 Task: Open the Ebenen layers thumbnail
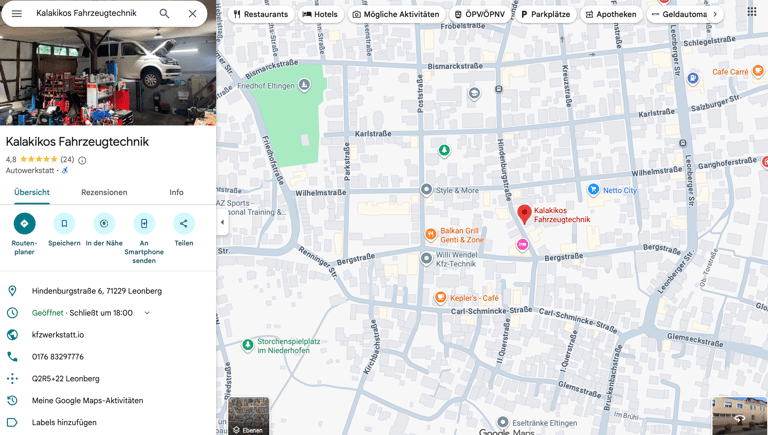coord(249,416)
